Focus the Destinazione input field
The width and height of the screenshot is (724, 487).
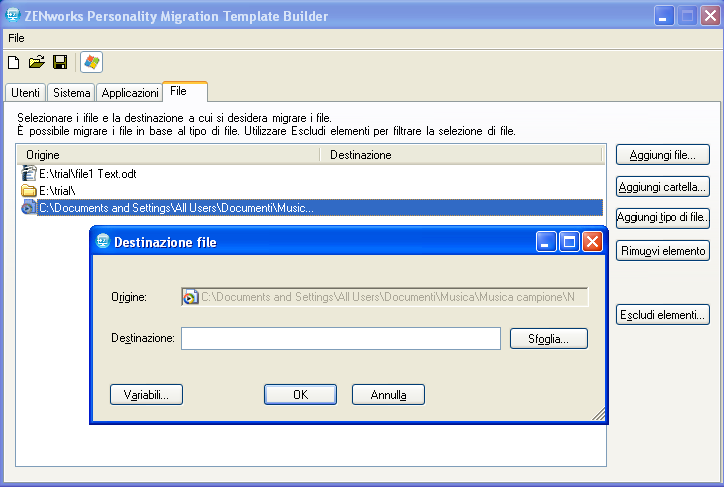point(341,338)
